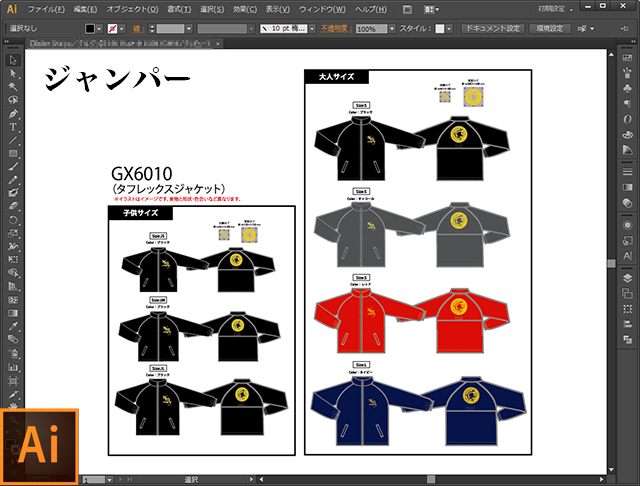Click the black fill color swatch in control bar
640x486 pixels.
(90, 30)
